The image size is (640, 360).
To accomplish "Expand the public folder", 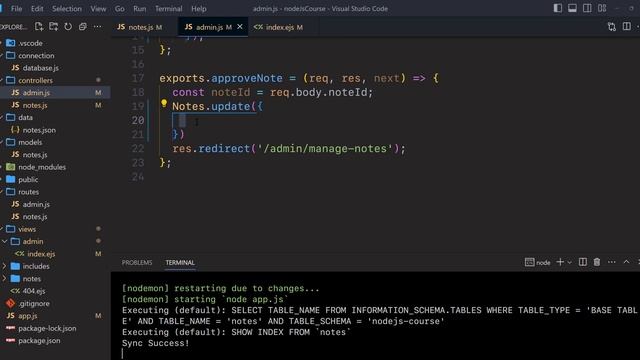I will point(28,180).
